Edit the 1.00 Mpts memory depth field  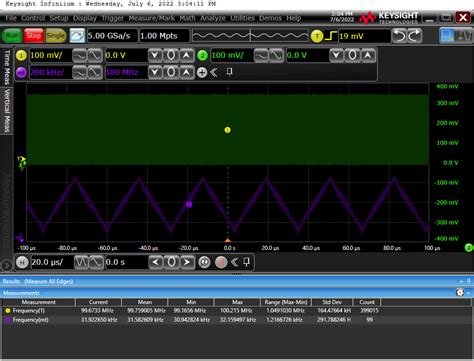click(164, 36)
